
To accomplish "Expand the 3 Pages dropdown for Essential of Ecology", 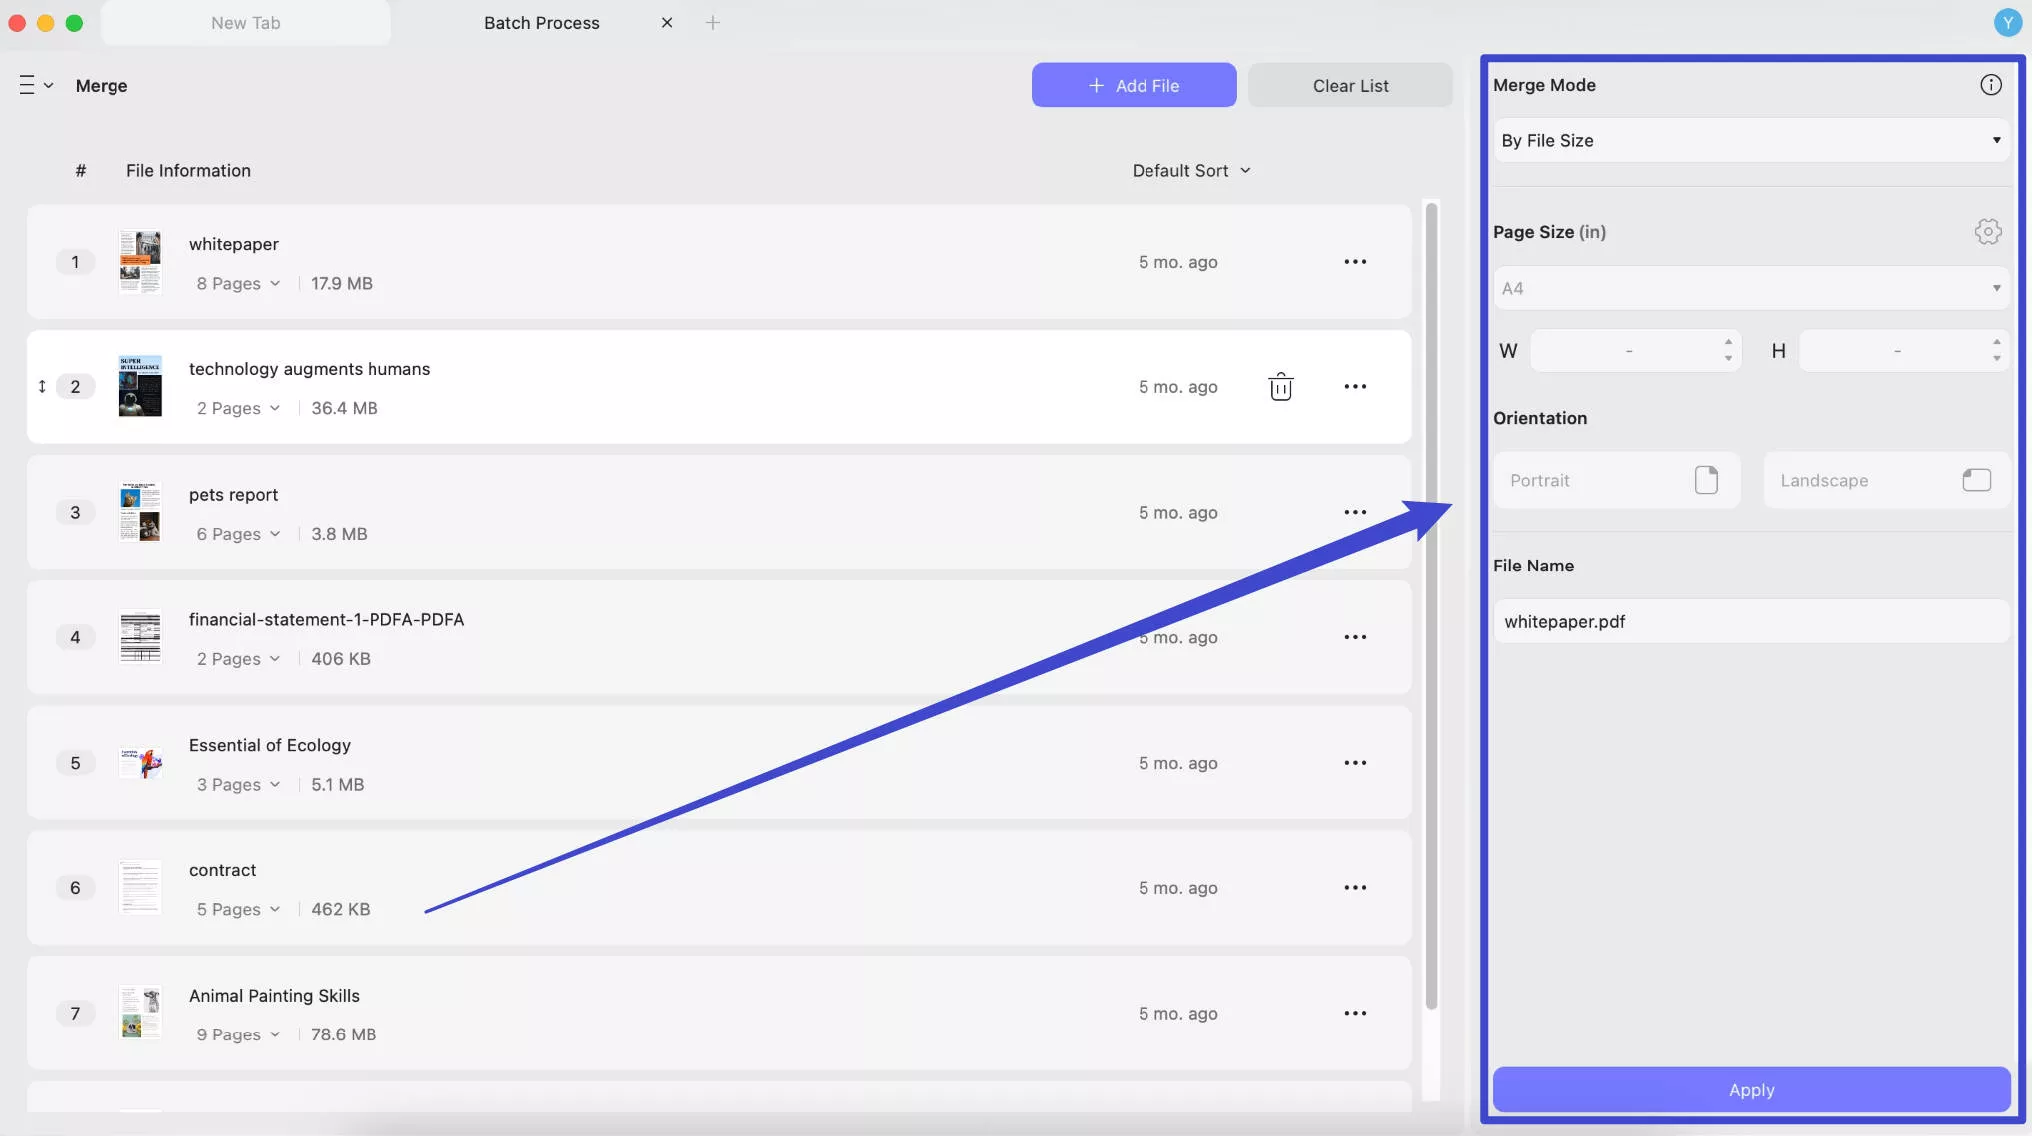I will point(238,785).
